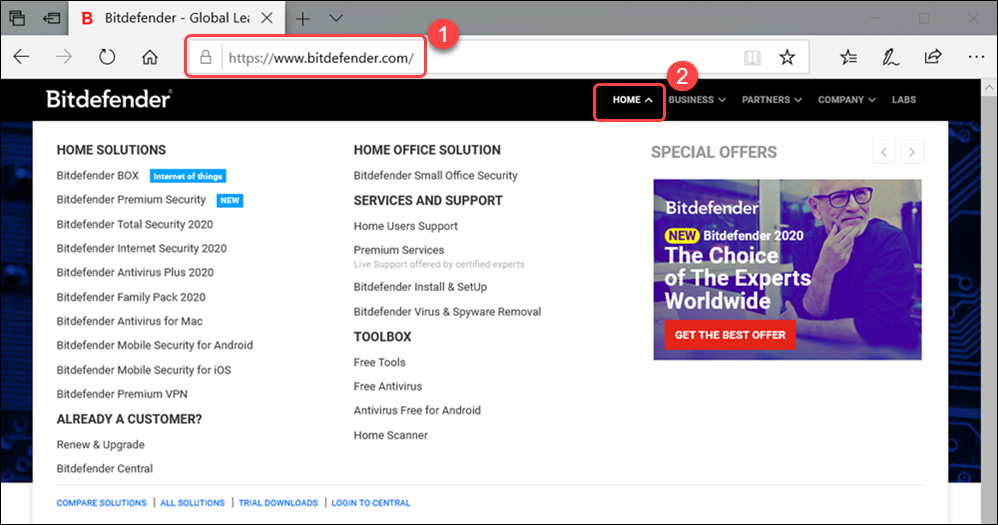The image size is (998, 525).
Task: Open Bitdefender Premium VPN
Action: (122, 395)
